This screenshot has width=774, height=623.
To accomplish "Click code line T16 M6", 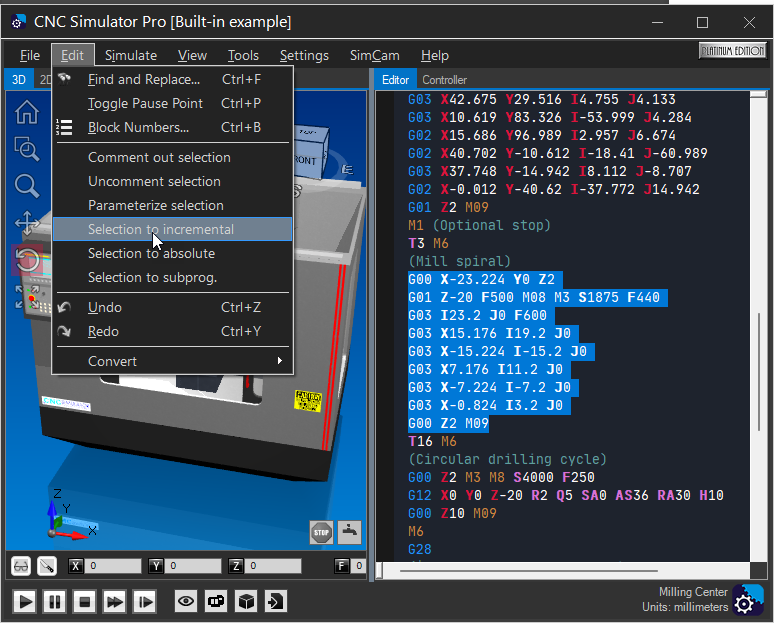I will click(432, 441).
